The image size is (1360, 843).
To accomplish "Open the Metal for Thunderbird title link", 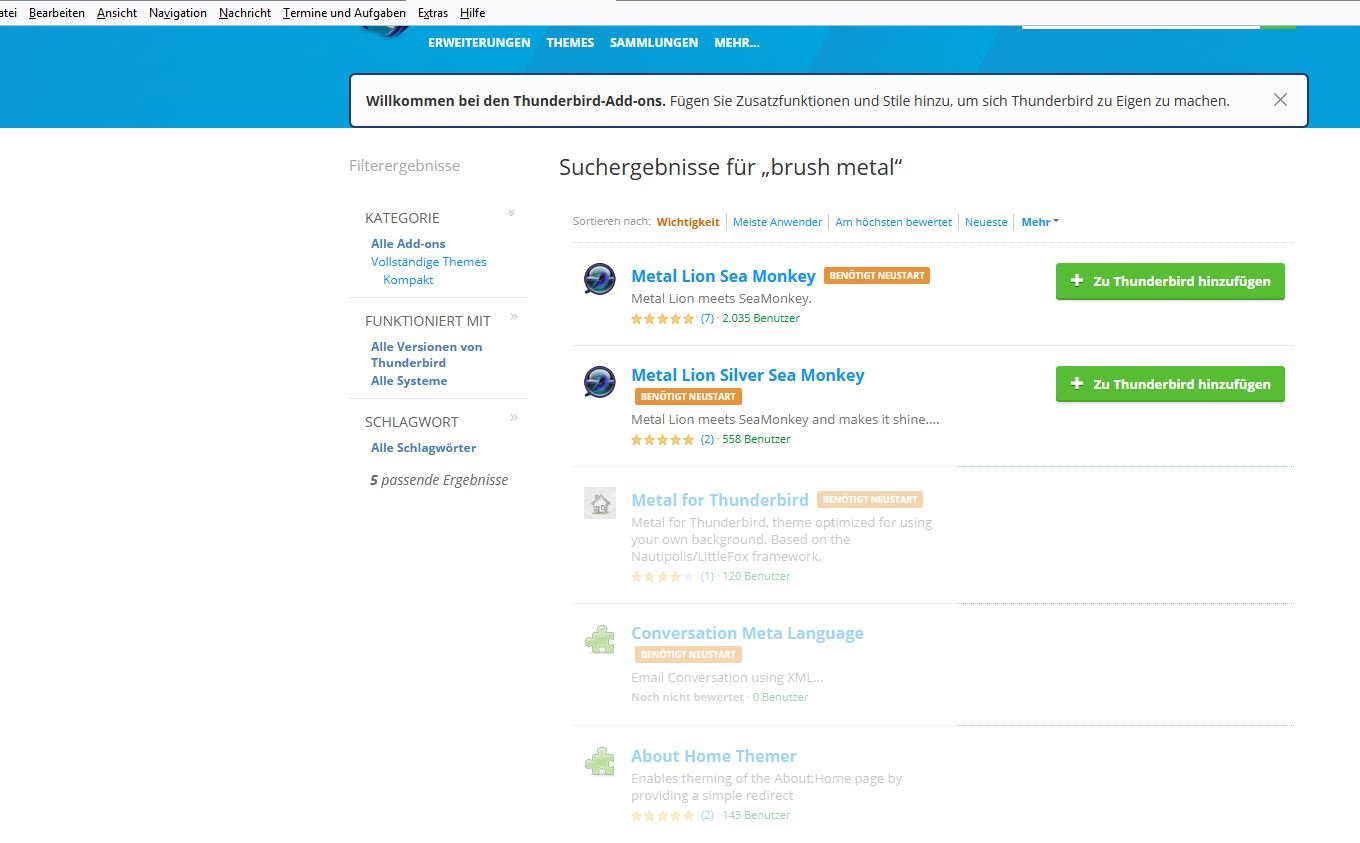I will [720, 500].
